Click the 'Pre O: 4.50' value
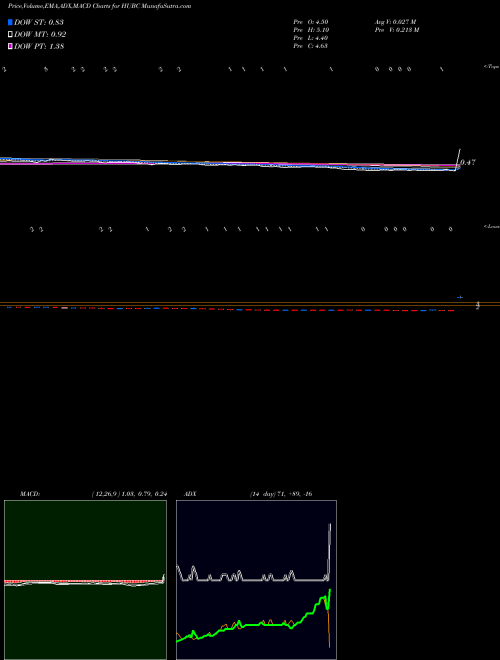500x660 pixels. click(311, 22)
